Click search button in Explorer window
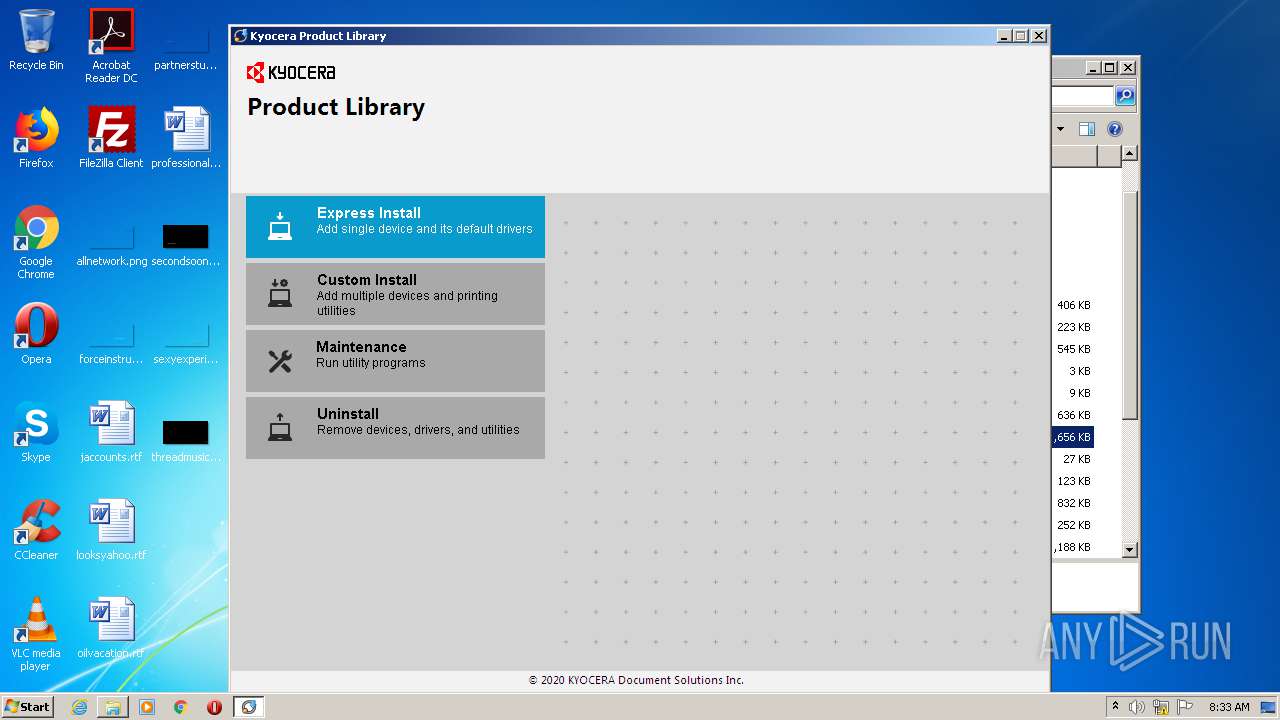The width and height of the screenshot is (1280, 720). (x=1125, y=96)
